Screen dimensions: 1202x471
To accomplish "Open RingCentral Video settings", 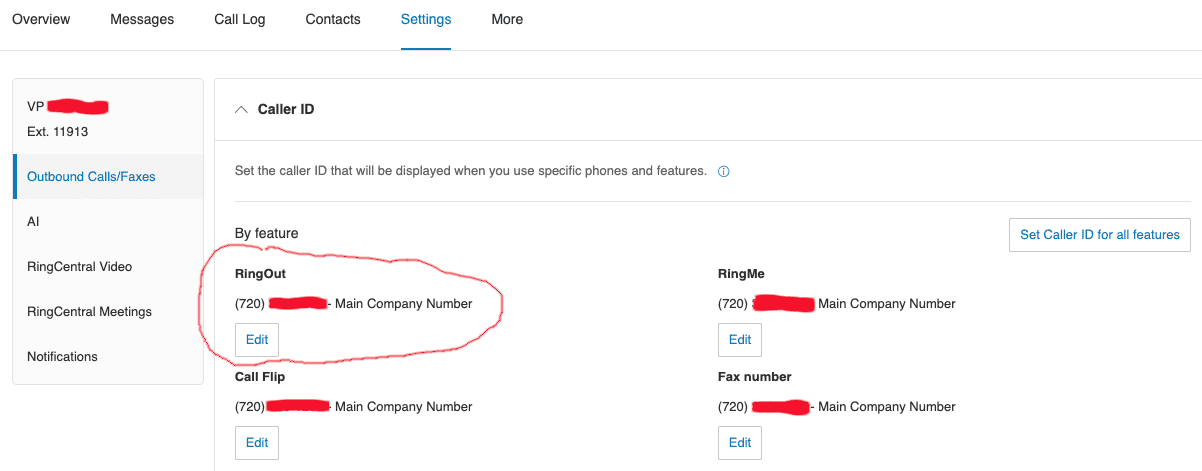I will pyautogui.click(x=79, y=267).
